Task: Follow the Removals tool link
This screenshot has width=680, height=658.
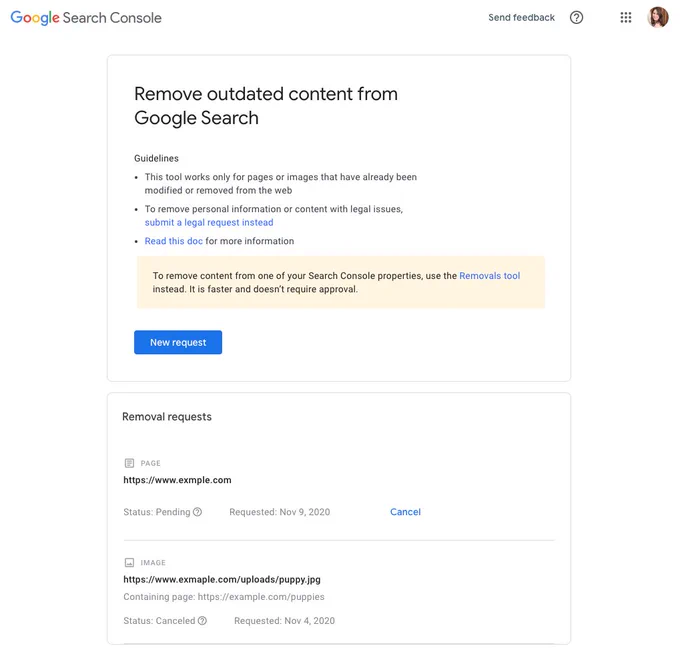Action: pos(490,276)
